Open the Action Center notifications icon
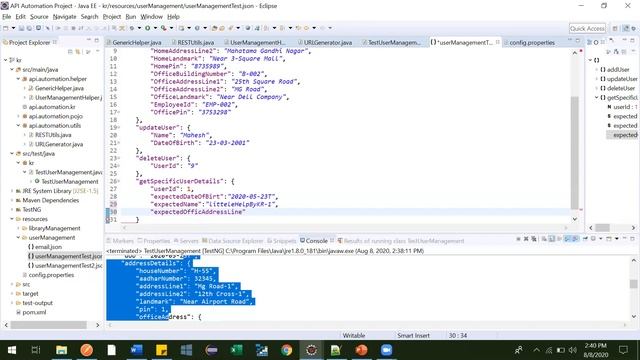 623,350
